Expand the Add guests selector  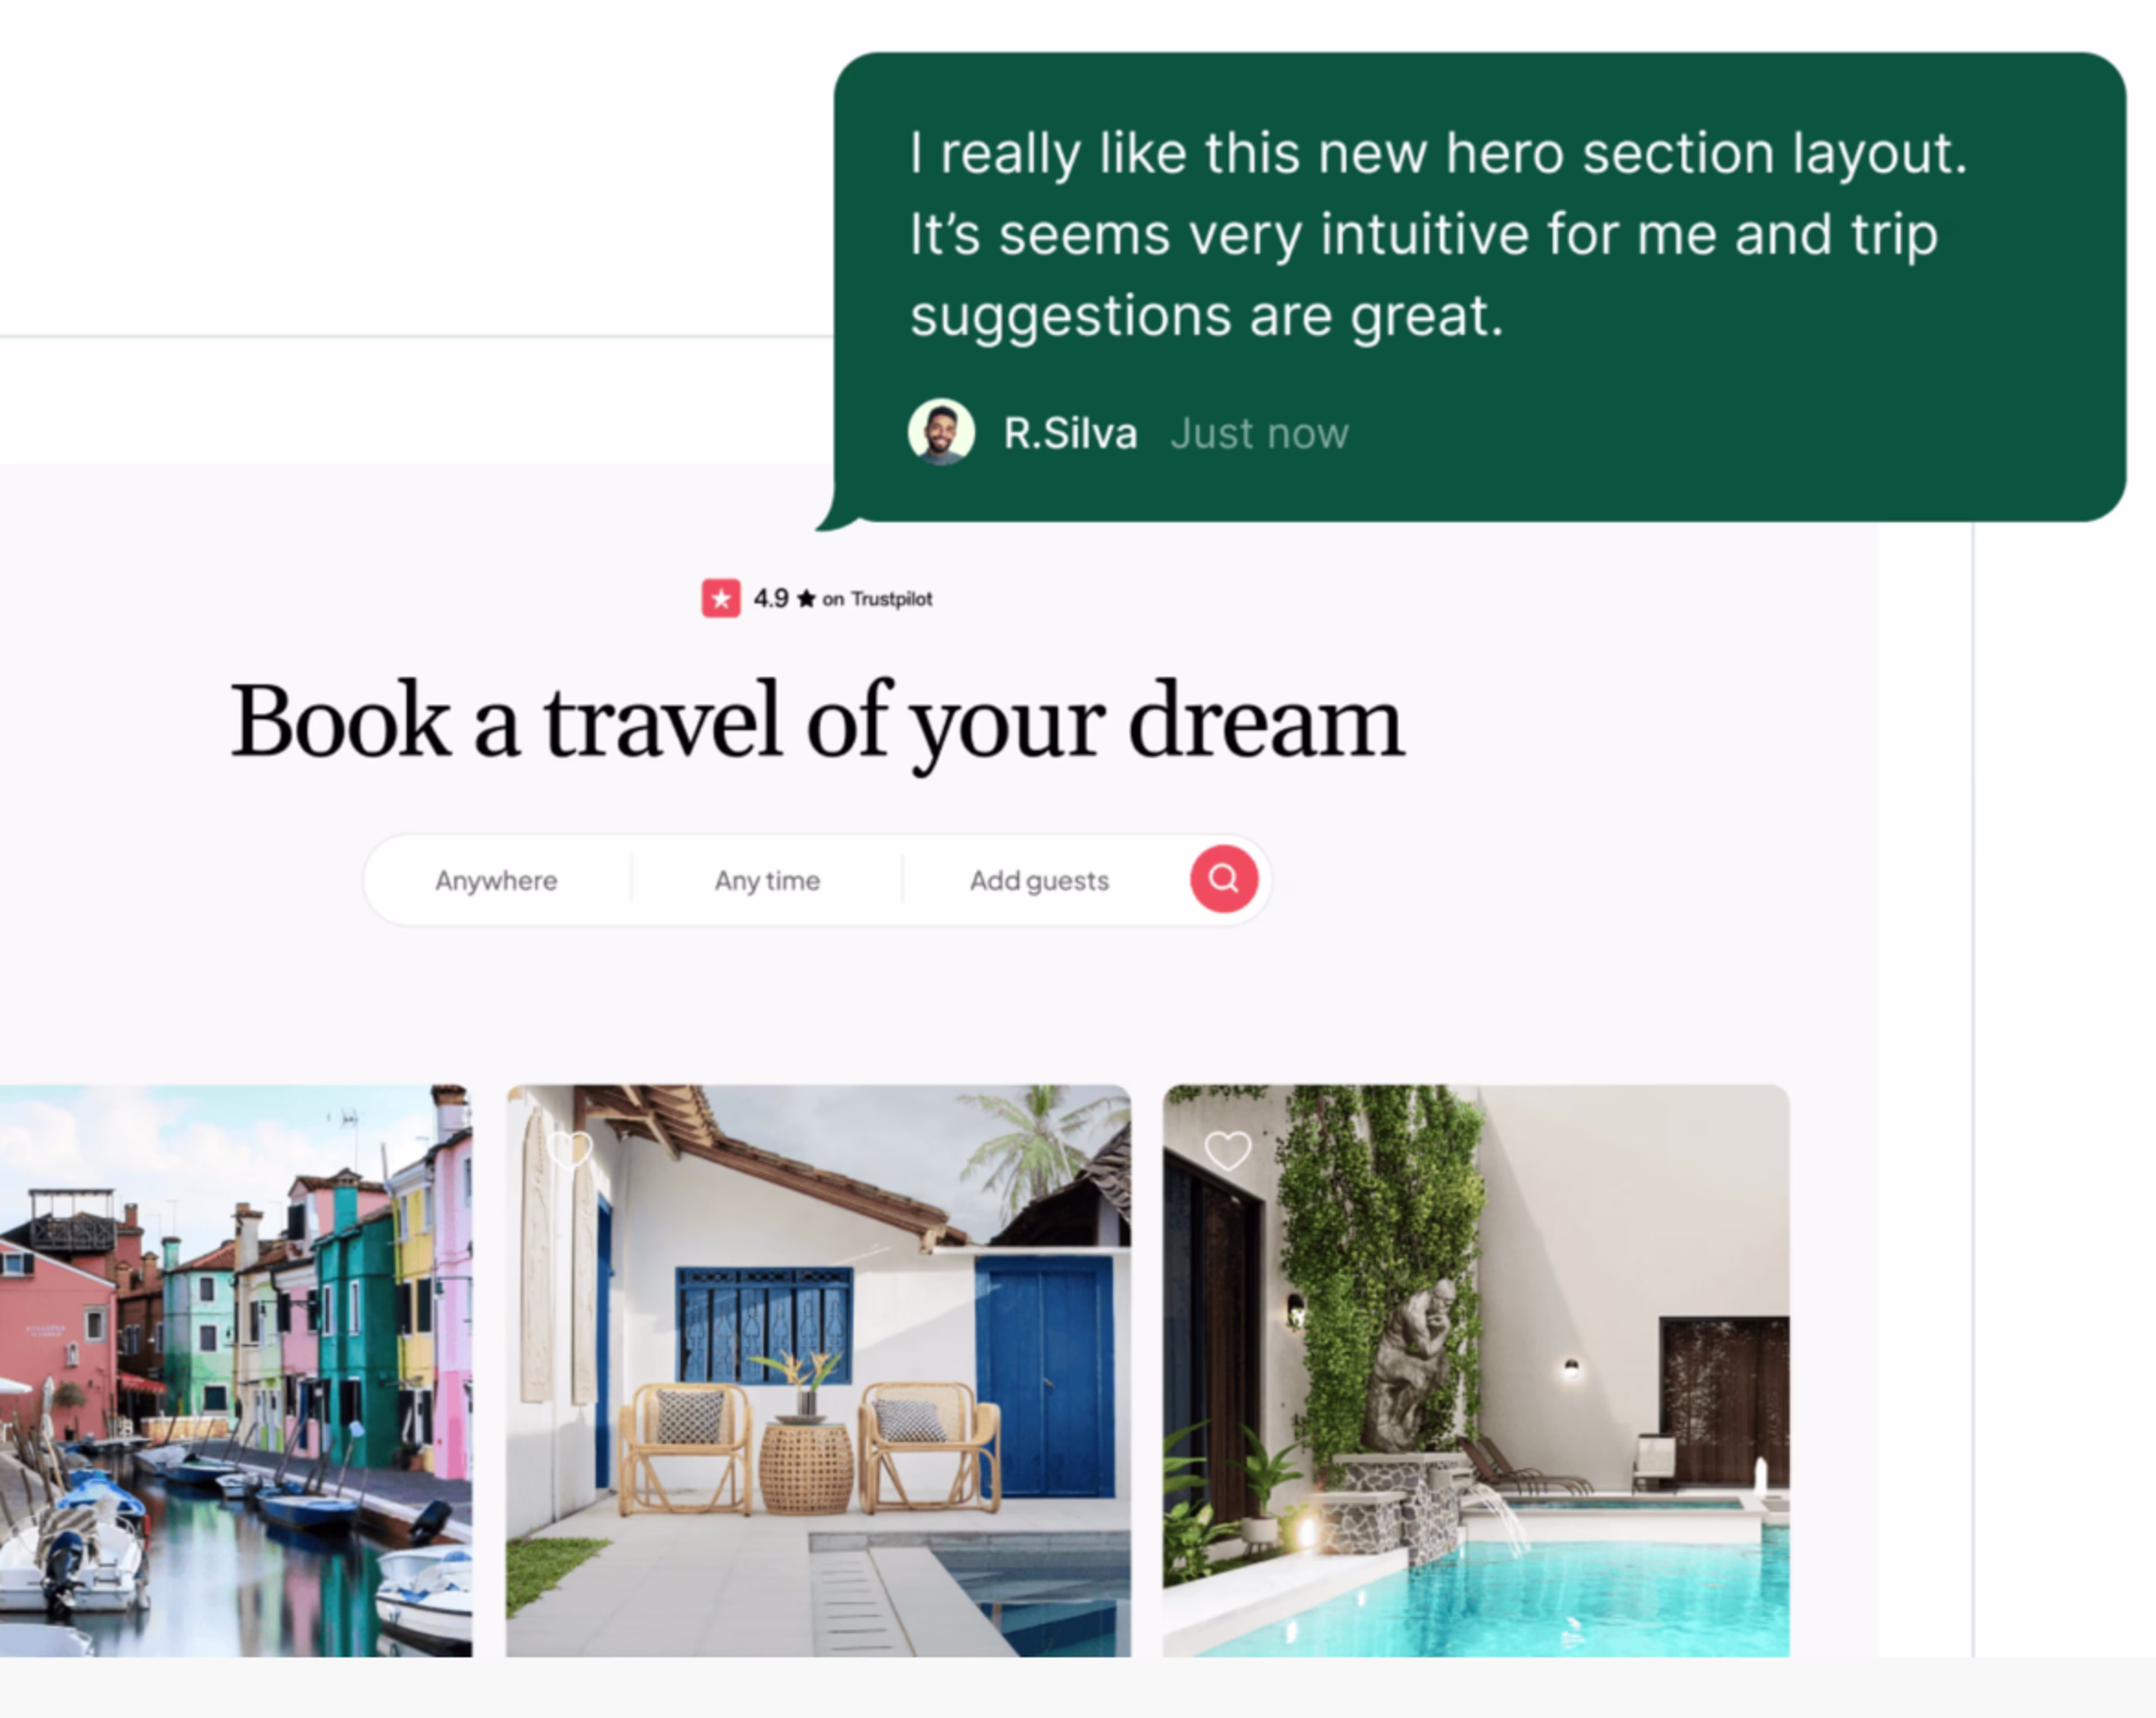(x=1039, y=880)
